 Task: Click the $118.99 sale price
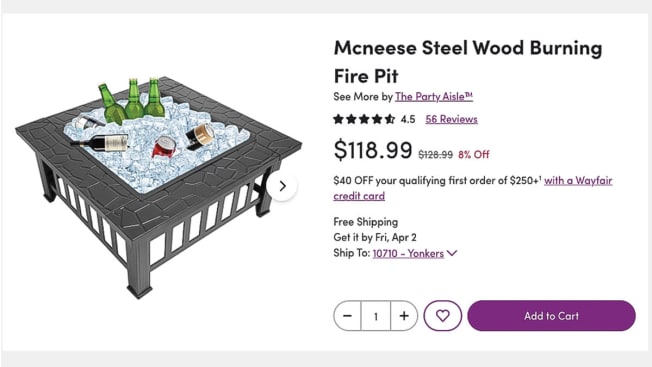[373, 150]
